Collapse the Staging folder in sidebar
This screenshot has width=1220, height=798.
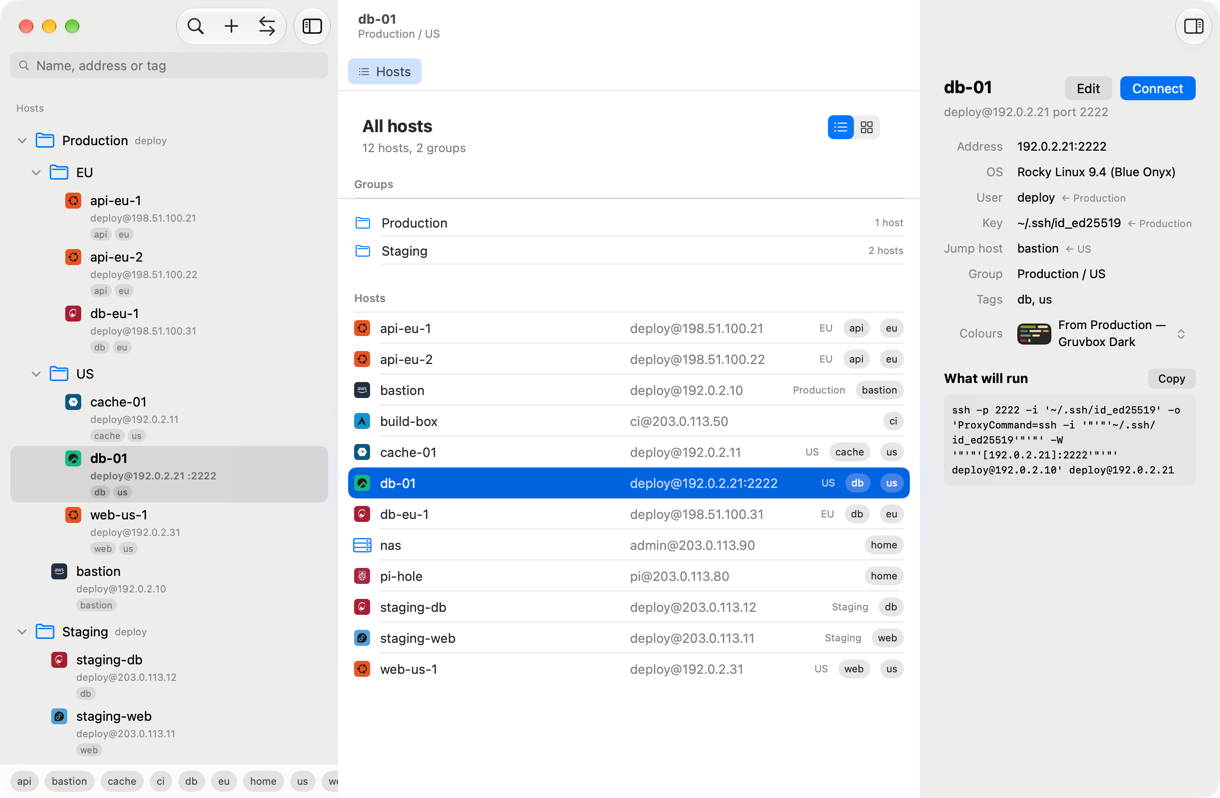pos(22,632)
